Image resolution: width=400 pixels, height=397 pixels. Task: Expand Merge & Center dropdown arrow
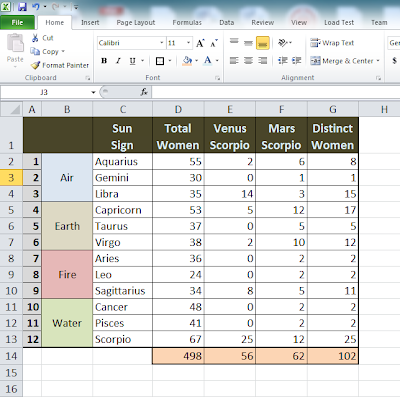coord(378,61)
